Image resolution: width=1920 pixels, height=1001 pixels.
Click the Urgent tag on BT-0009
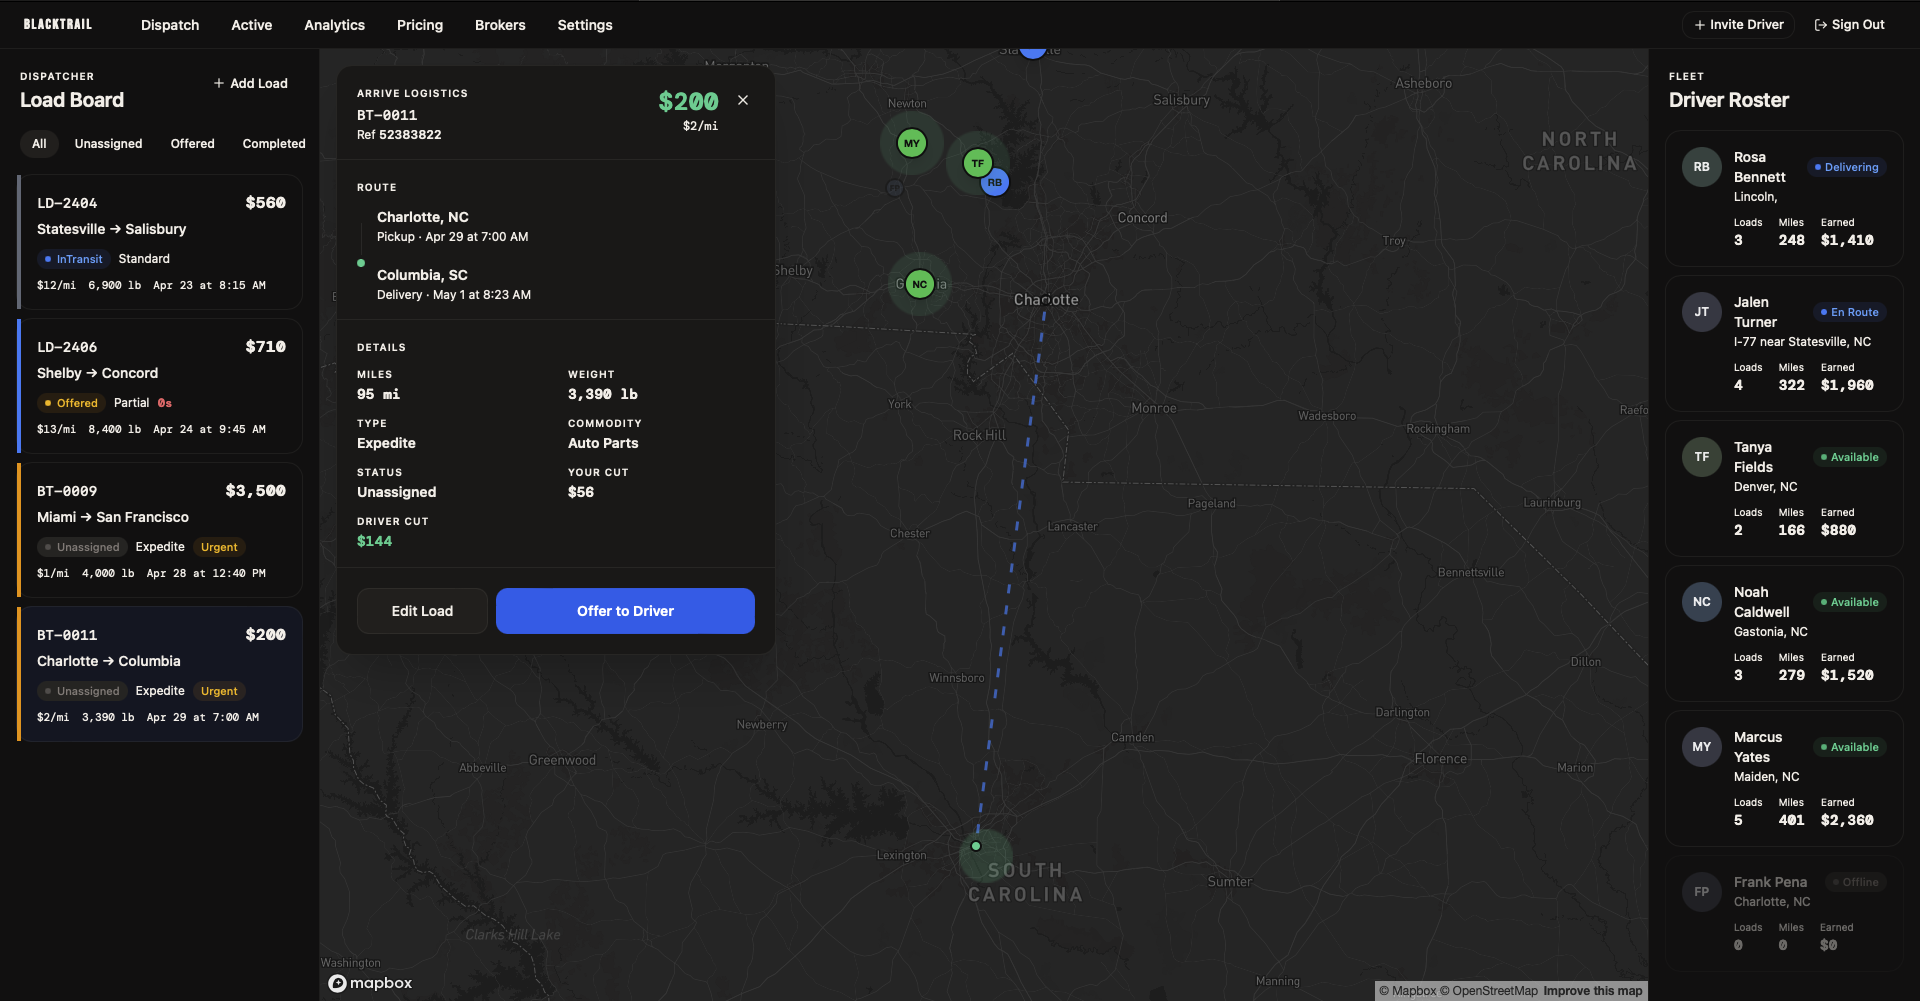click(x=219, y=547)
